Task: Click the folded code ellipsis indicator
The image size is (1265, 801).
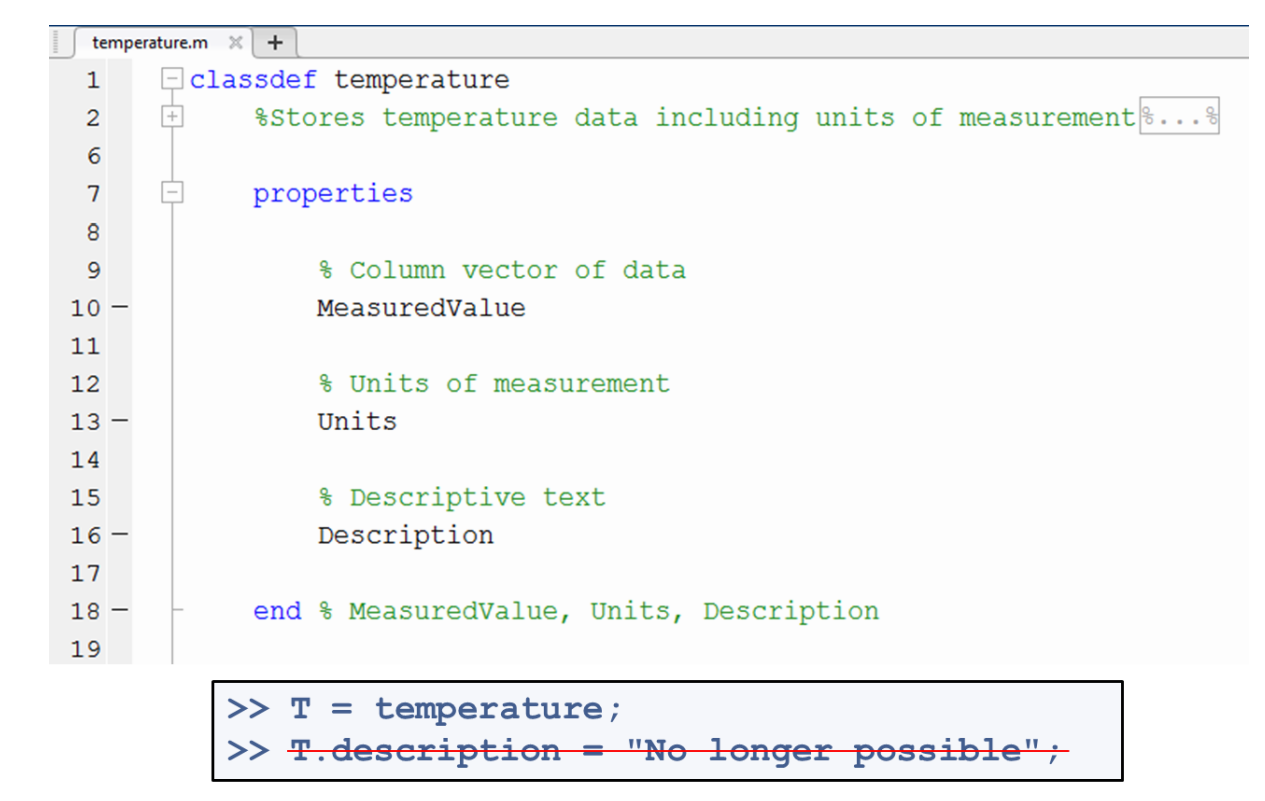Action: (1180, 118)
